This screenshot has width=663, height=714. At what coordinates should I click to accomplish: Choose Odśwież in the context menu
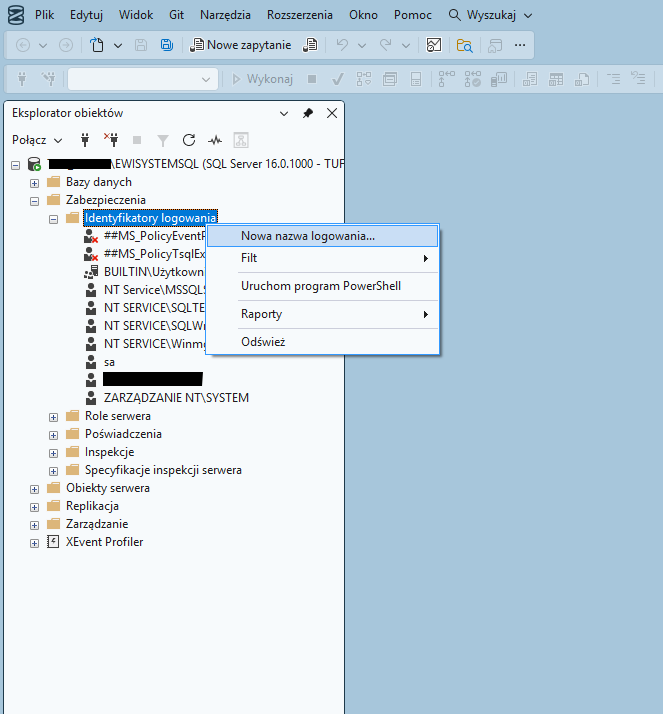click(x=263, y=342)
